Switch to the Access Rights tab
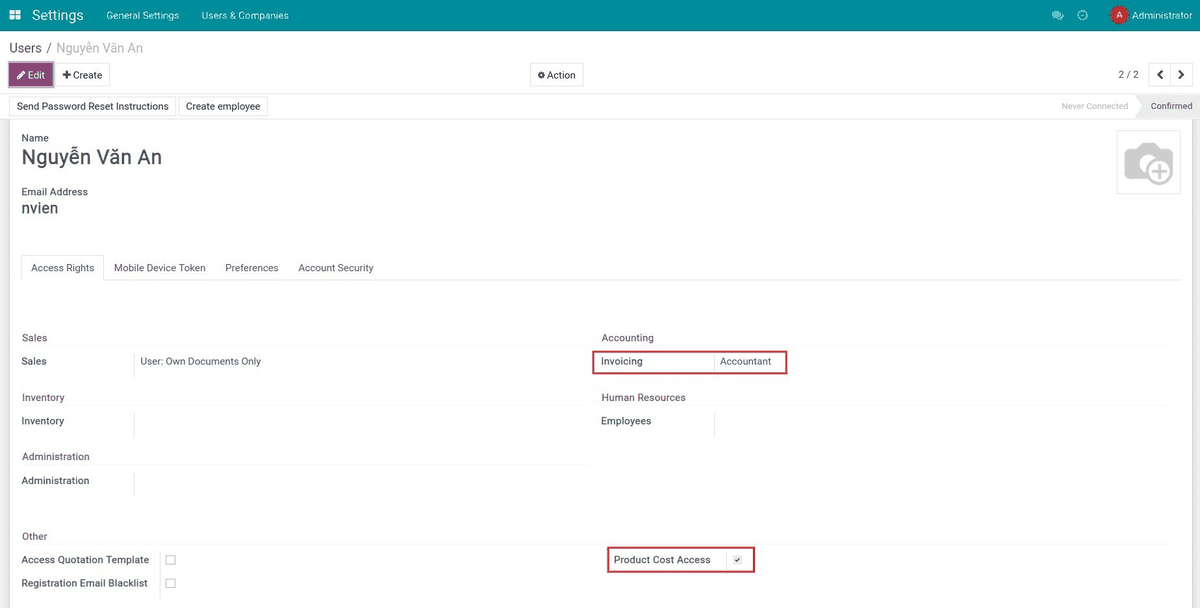The width and height of the screenshot is (1200, 608). coord(63,268)
